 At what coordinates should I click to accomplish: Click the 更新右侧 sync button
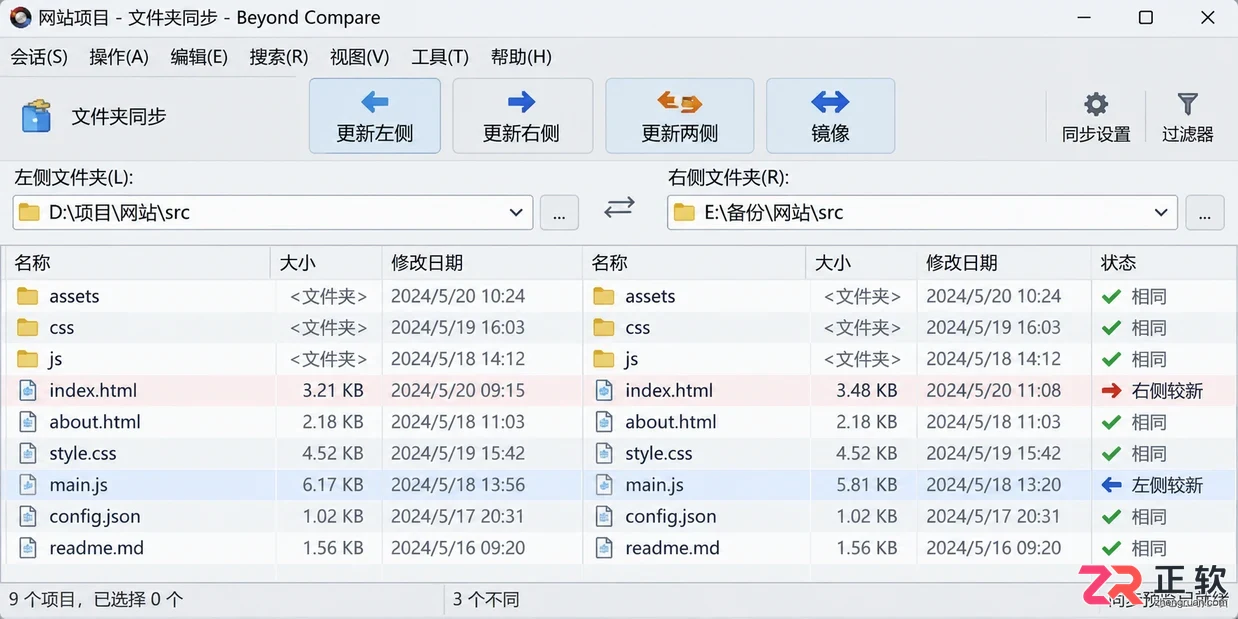[x=522, y=116]
